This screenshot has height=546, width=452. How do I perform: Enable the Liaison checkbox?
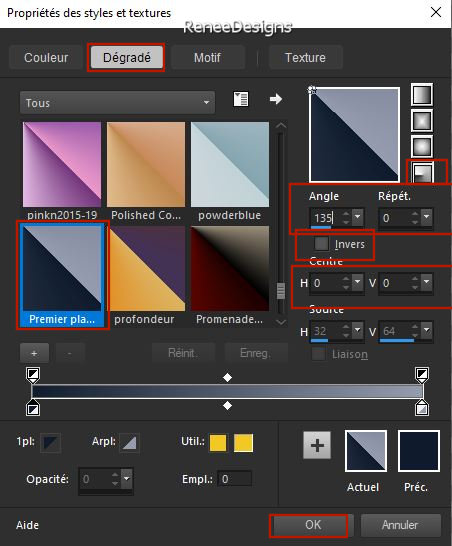pyautogui.click(x=318, y=354)
